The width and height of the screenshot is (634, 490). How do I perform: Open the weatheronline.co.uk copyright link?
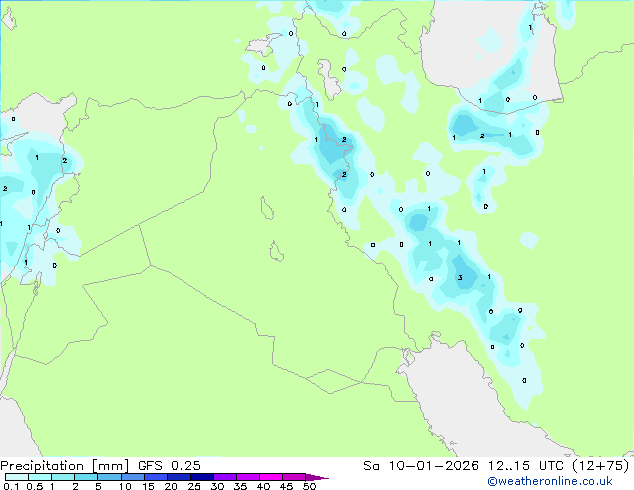(550, 481)
